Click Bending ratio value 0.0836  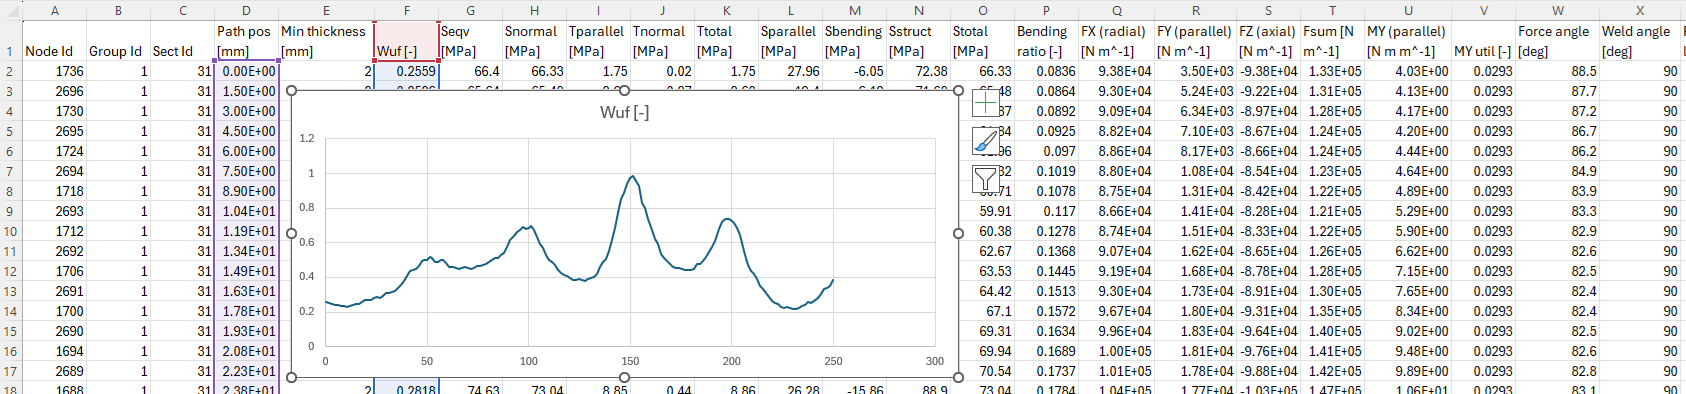click(x=1047, y=71)
